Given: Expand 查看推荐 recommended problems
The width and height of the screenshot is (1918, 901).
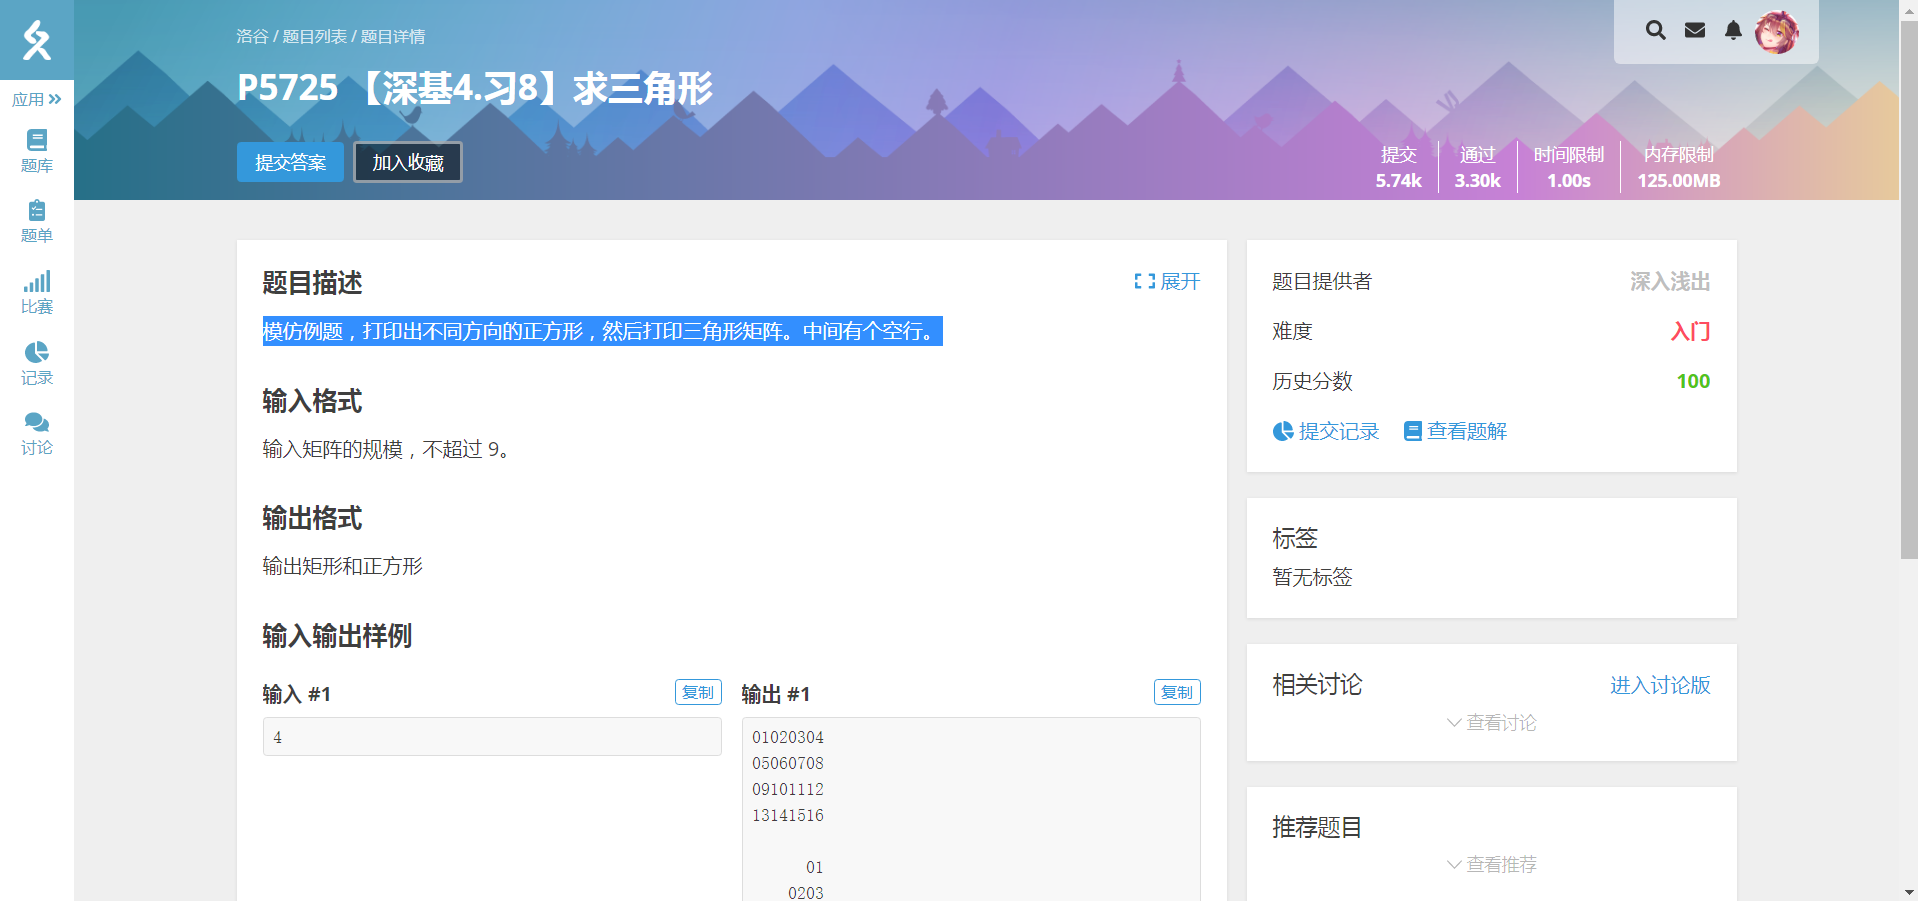Looking at the screenshot, I should 1491,865.
